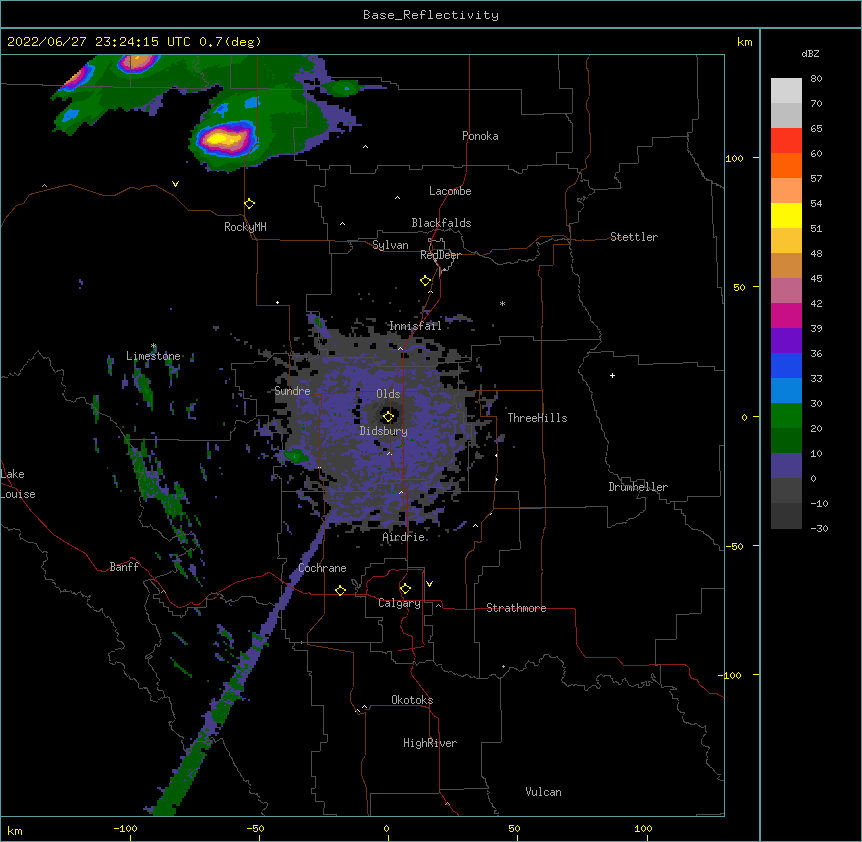This screenshot has width=862, height=842.
Task: Click the 'HighRiver' town label
Action: [430, 743]
